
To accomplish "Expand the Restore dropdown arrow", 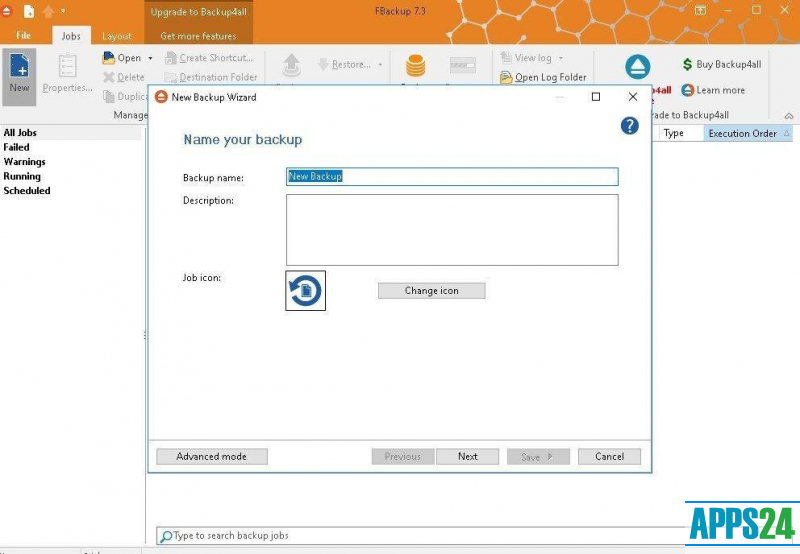I will click(x=380, y=65).
